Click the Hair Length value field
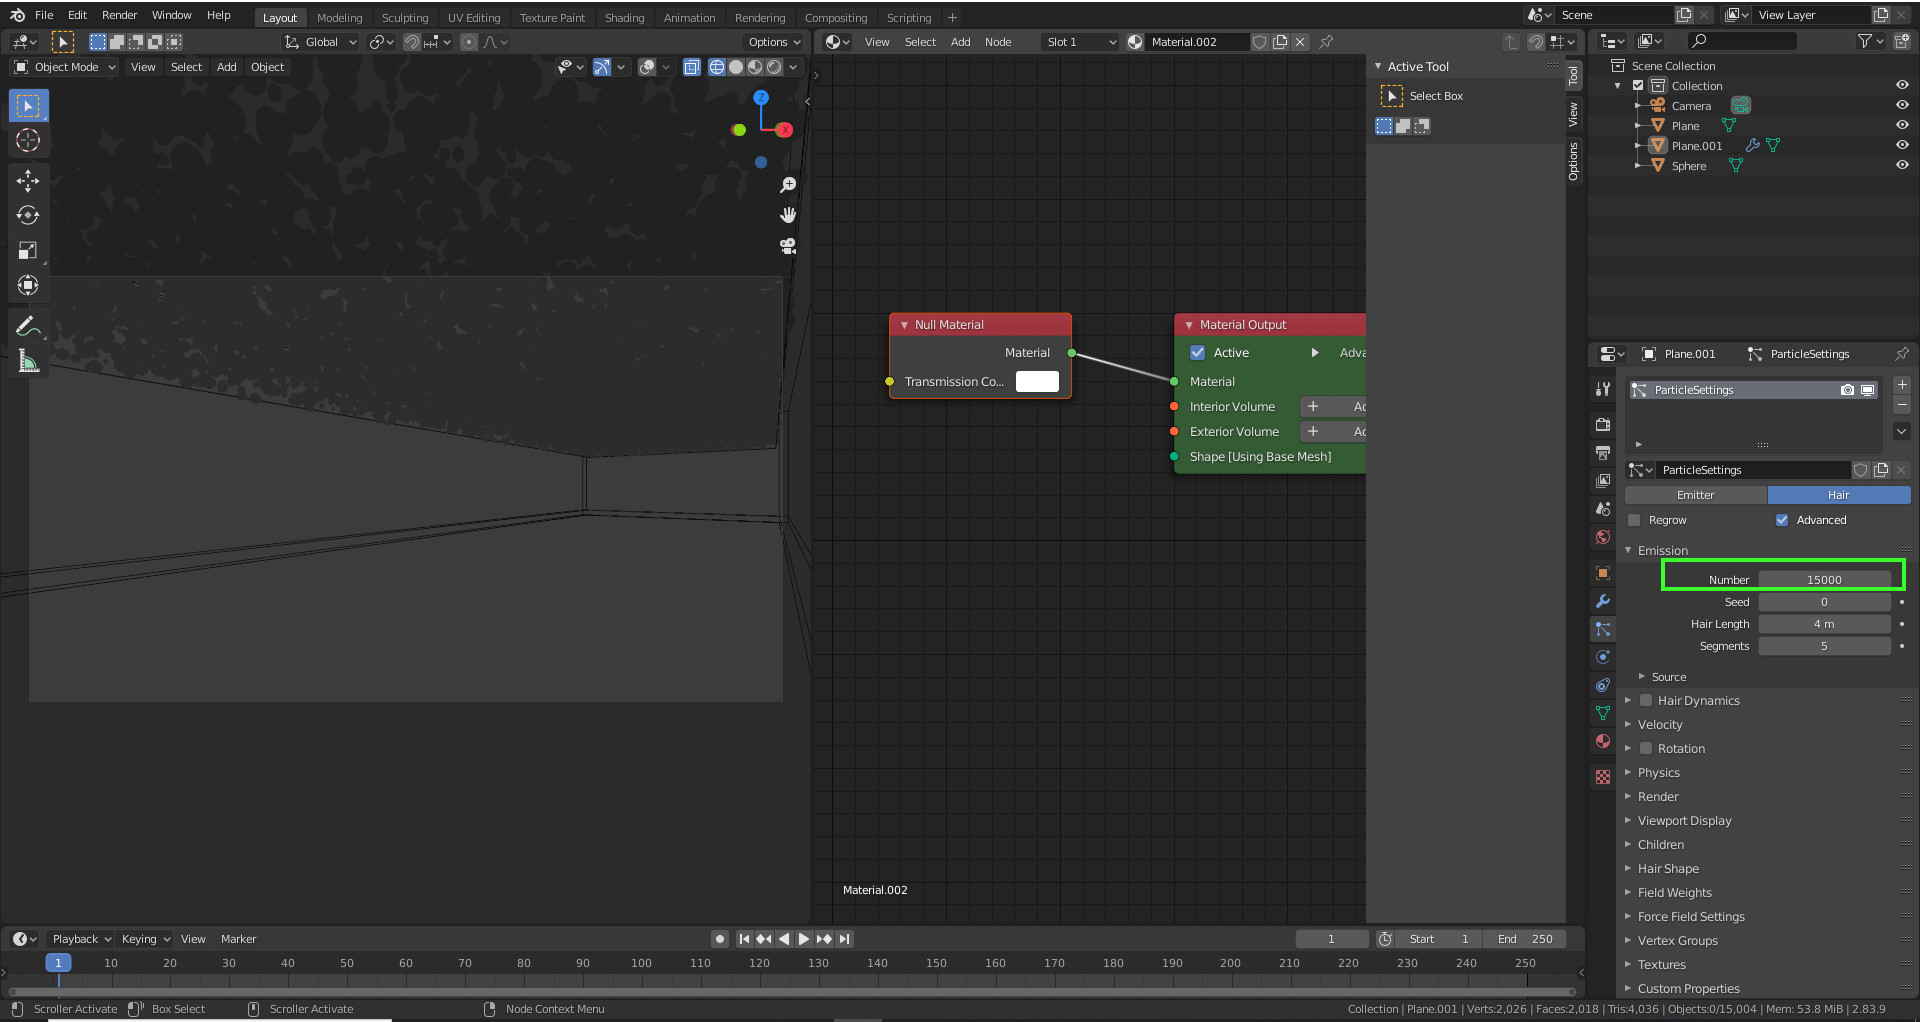 pos(1823,624)
